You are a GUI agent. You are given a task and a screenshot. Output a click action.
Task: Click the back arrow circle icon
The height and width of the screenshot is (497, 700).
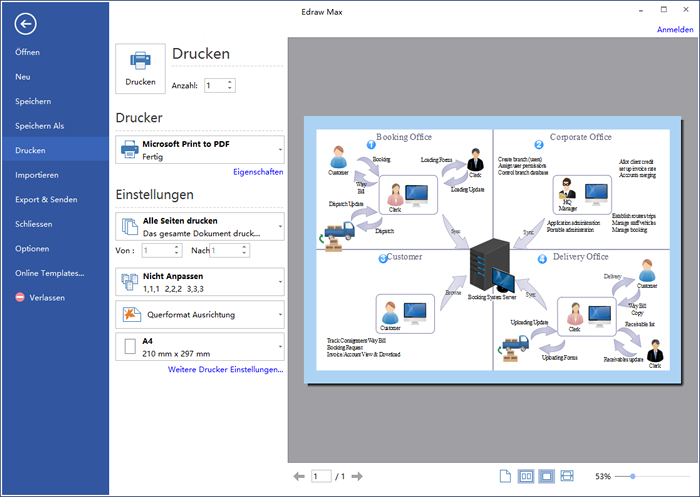click(26, 25)
